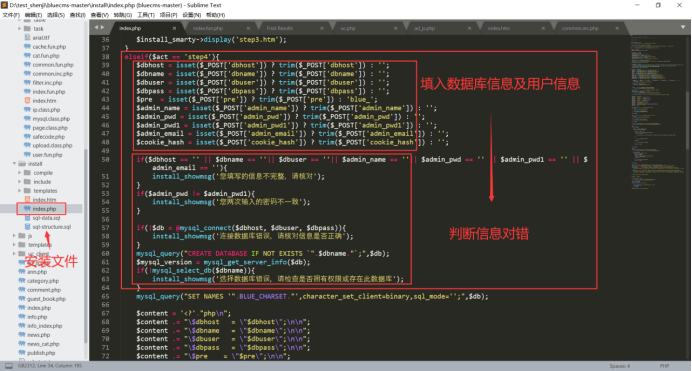Open the 文件(F) menu
Image resolution: width=692 pixels, height=371 pixels.
11,15
